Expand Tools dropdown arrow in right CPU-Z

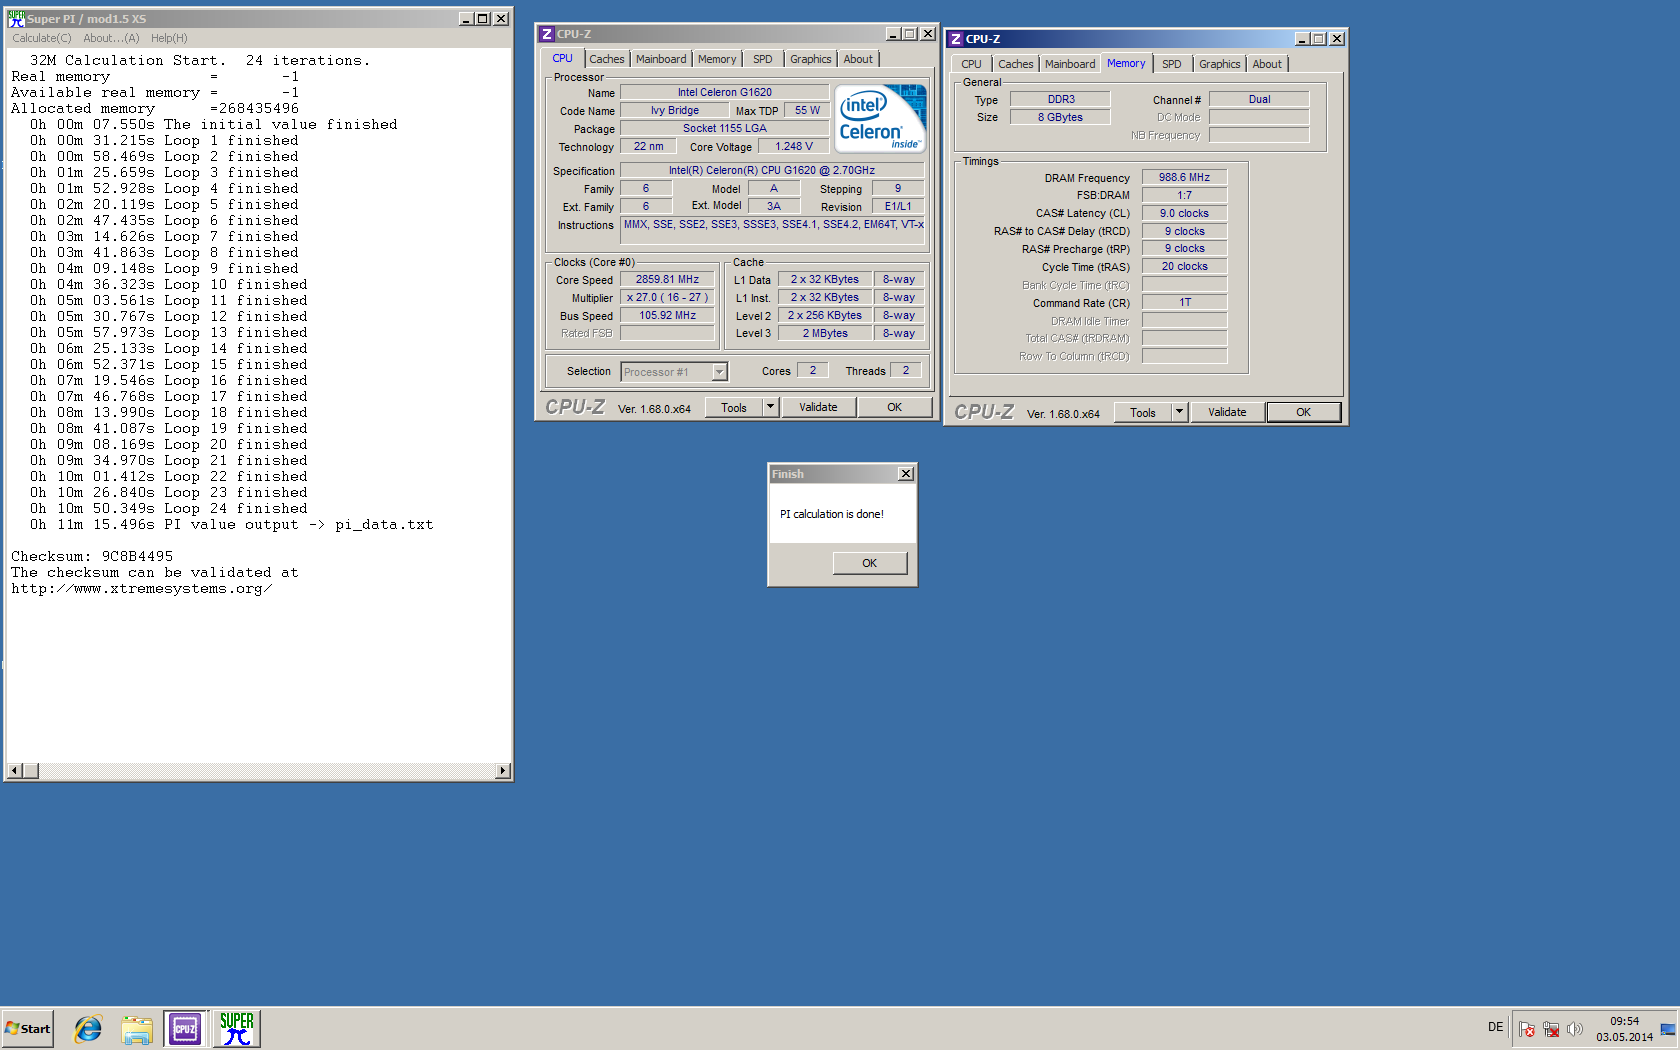coord(1179,412)
